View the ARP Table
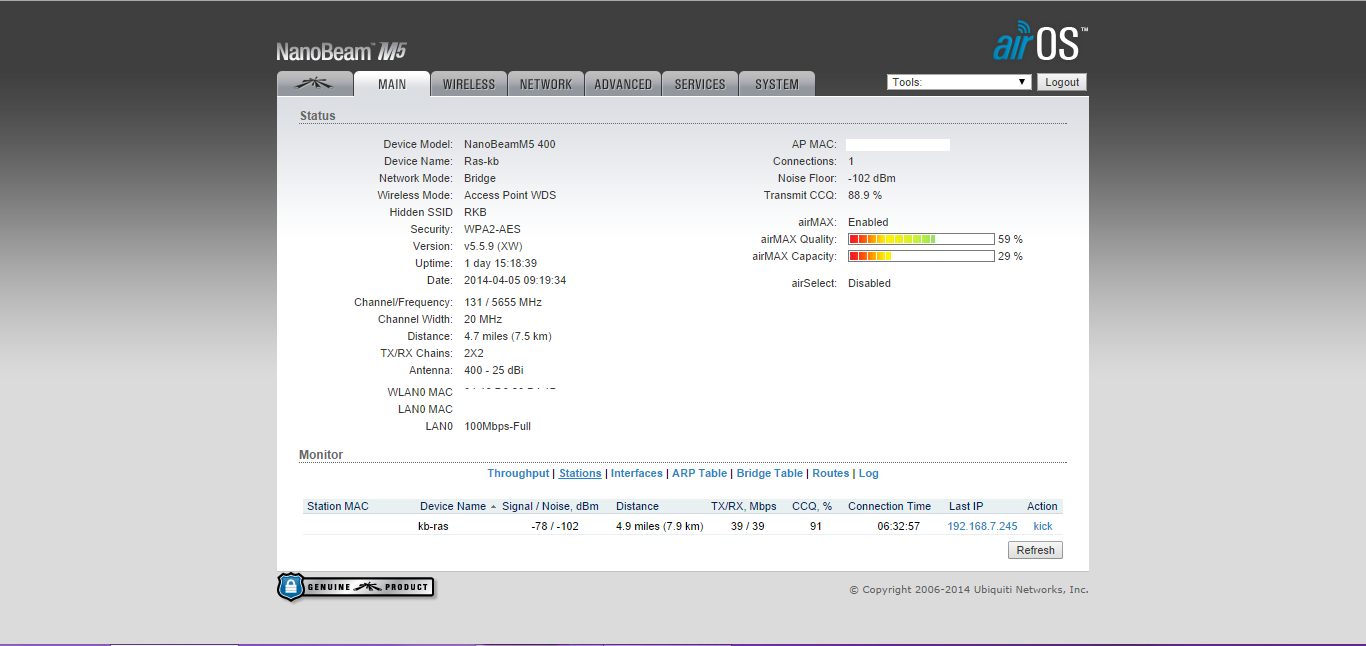1366x646 pixels. pos(699,473)
